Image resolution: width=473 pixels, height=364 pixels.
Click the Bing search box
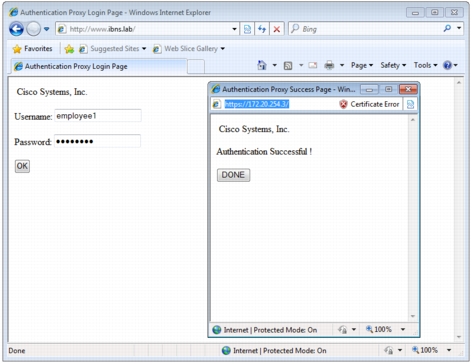point(365,29)
